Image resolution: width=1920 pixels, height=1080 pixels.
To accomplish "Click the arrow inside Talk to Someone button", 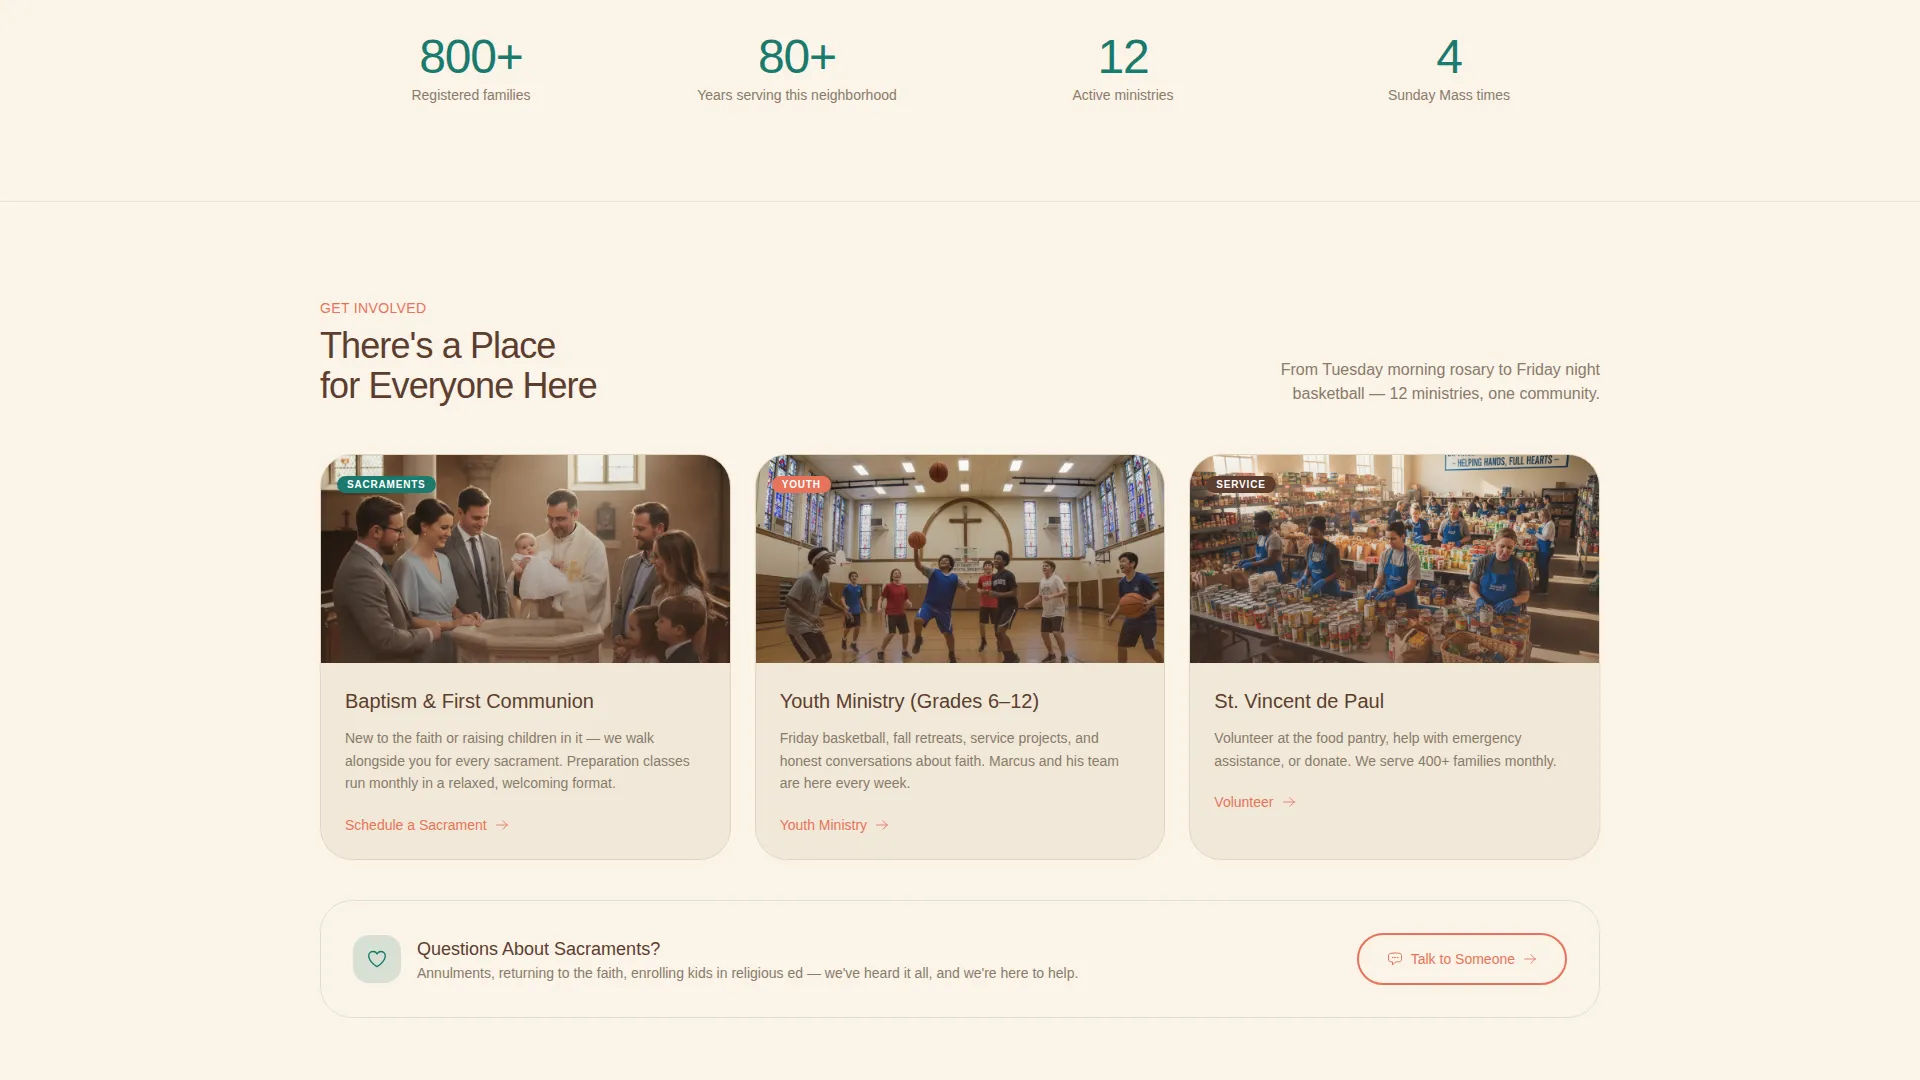I will [1530, 959].
